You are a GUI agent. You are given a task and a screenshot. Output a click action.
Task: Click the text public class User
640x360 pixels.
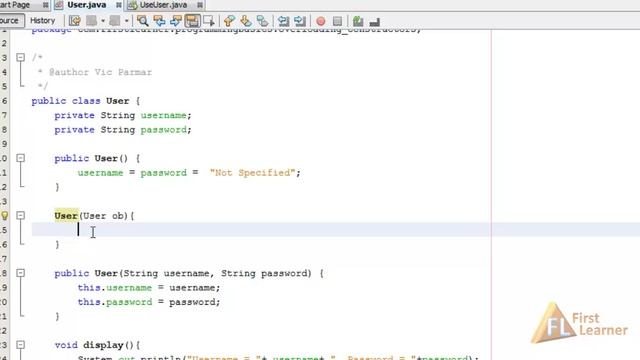coord(80,101)
